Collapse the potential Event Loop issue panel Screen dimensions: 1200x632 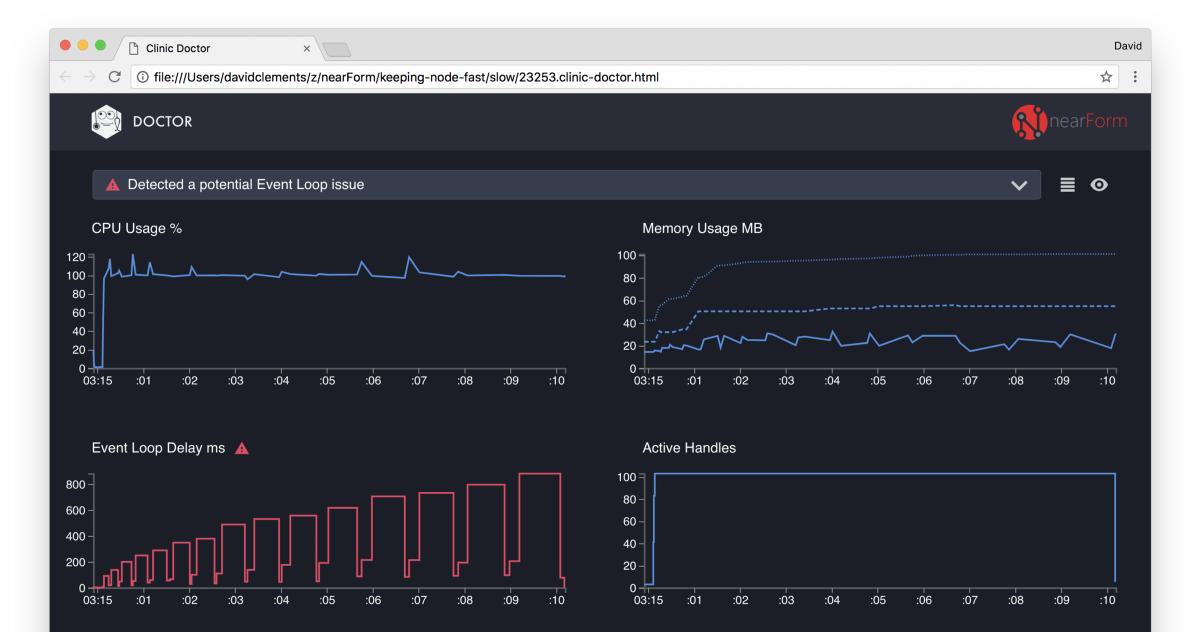tap(1018, 183)
